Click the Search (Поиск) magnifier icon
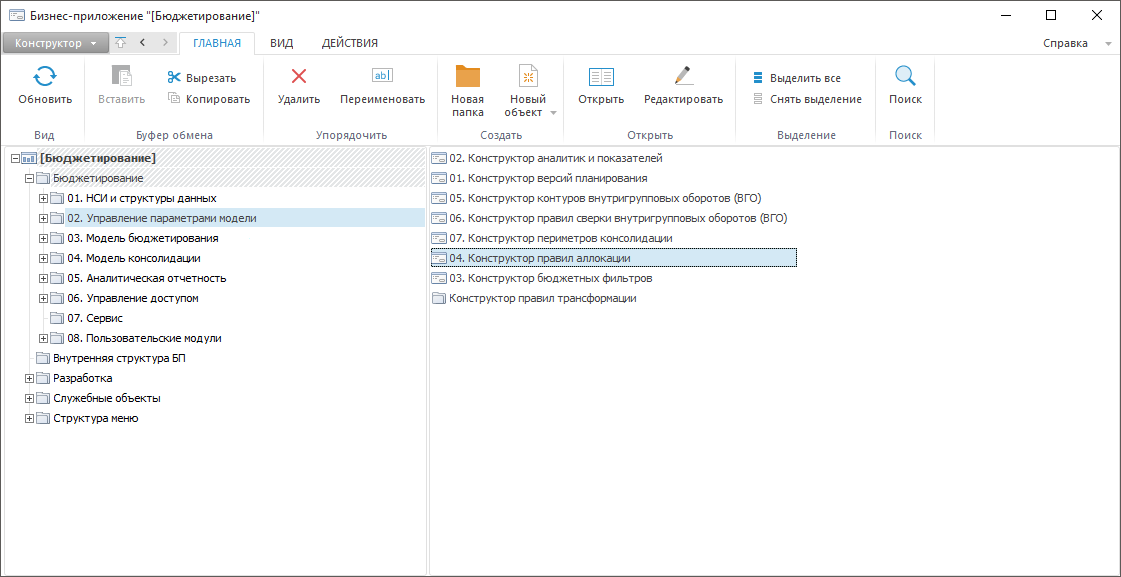This screenshot has height=577, width=1121. (x=905, y=77)
